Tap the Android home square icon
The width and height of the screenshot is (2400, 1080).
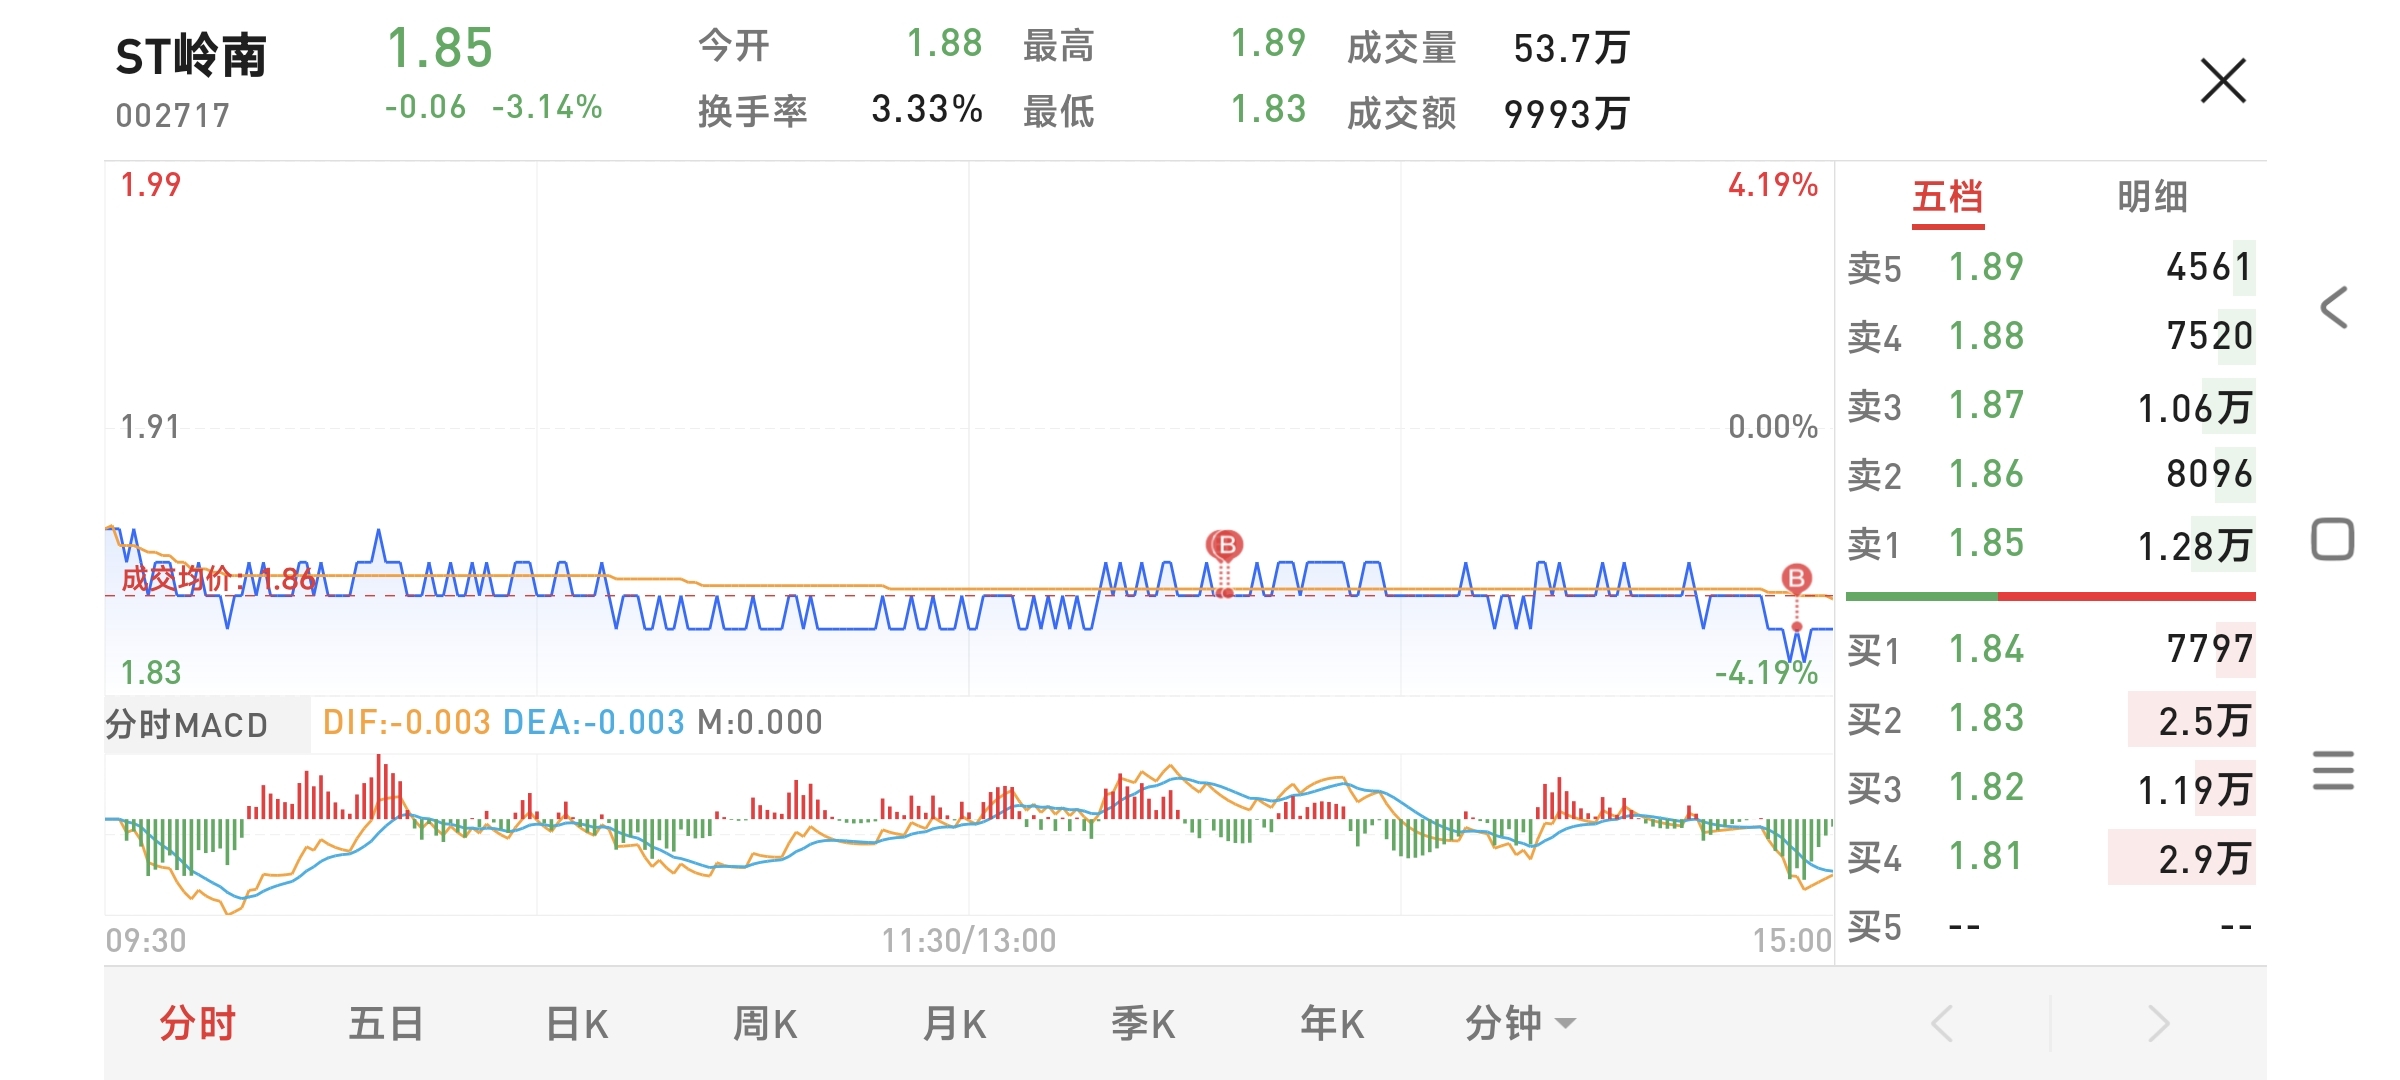2333,540
